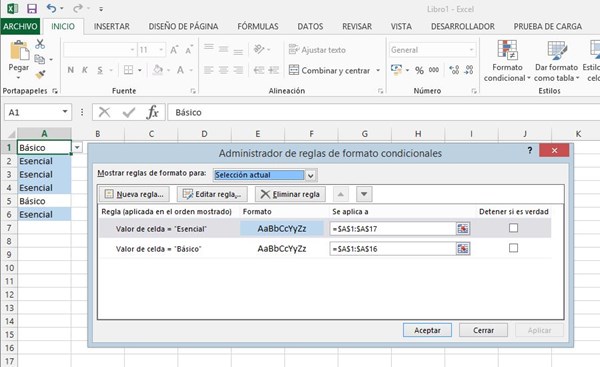Increase indent in Alineación group
This screenshot has width=600, height=367.
click(274, 70)
